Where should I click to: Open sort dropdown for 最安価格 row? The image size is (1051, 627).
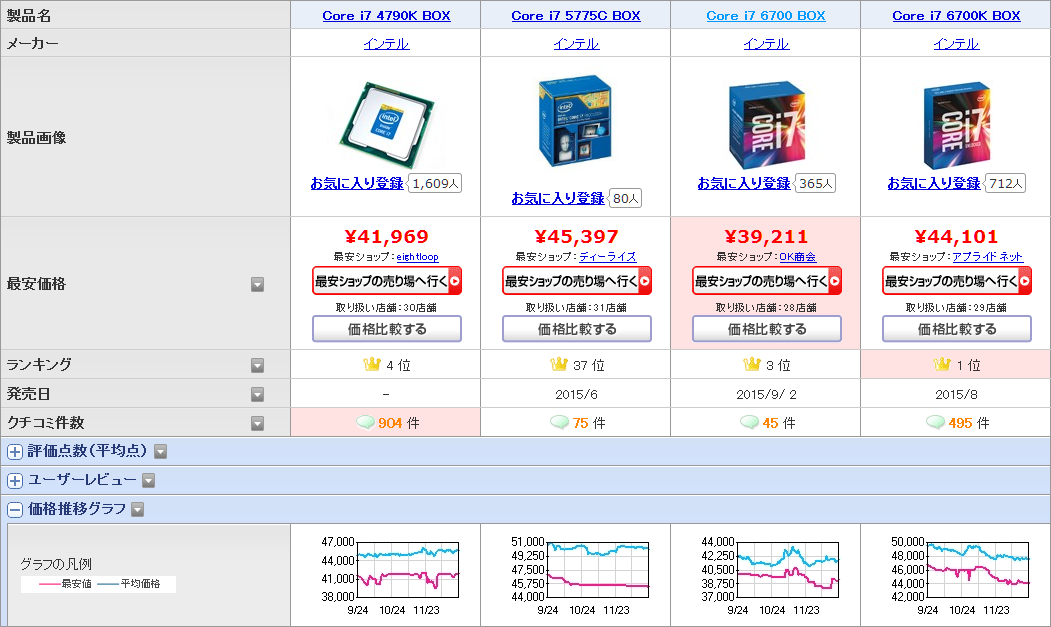pyautogui.click(x=257, y=284)
